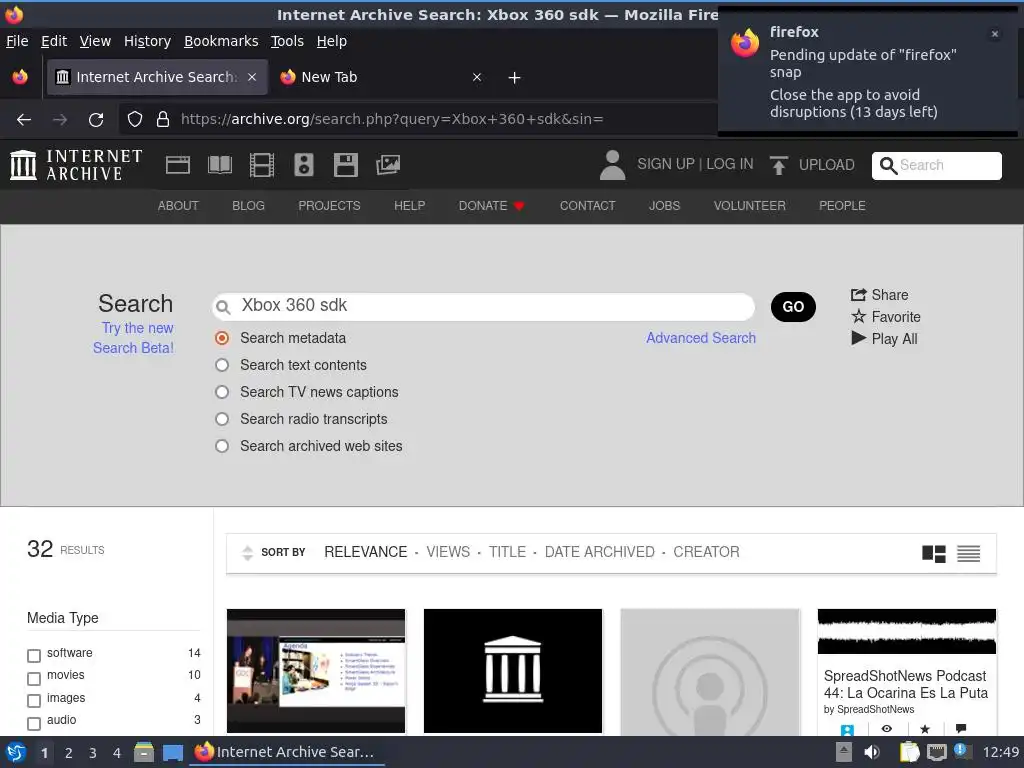1024x768 pixels.
Task: Click the Firefox View pinned icon
Action: tap(20, 77)
